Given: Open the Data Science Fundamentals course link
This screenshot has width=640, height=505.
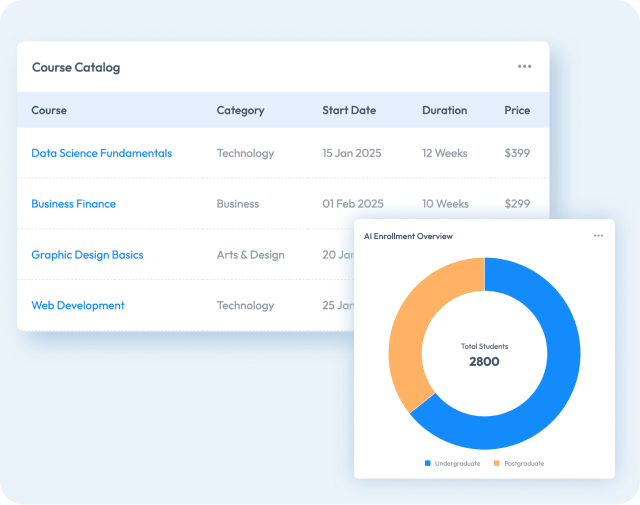Looking at the screenshot, I should [101, 153].
